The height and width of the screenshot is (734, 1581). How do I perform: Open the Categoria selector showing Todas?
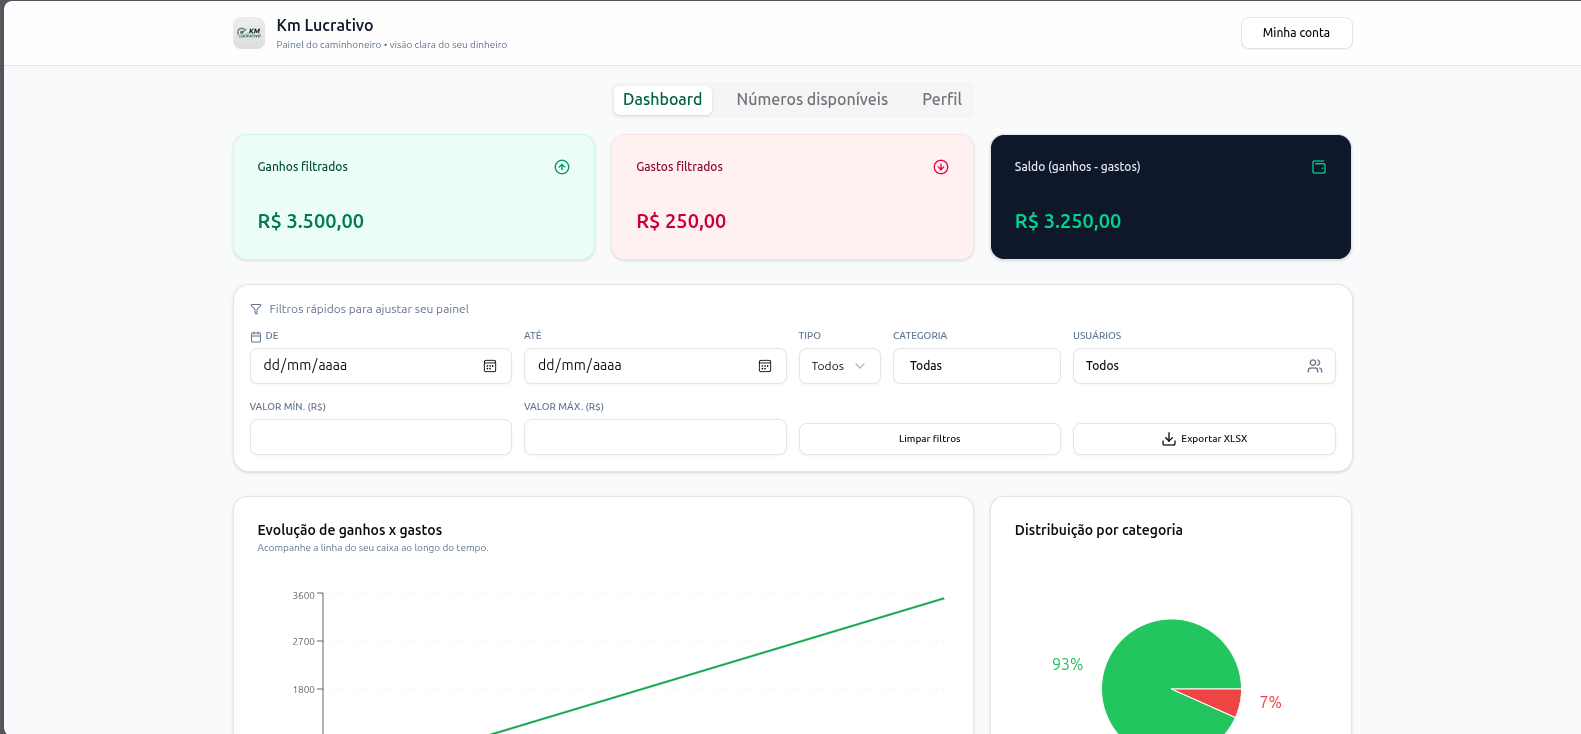976,366
